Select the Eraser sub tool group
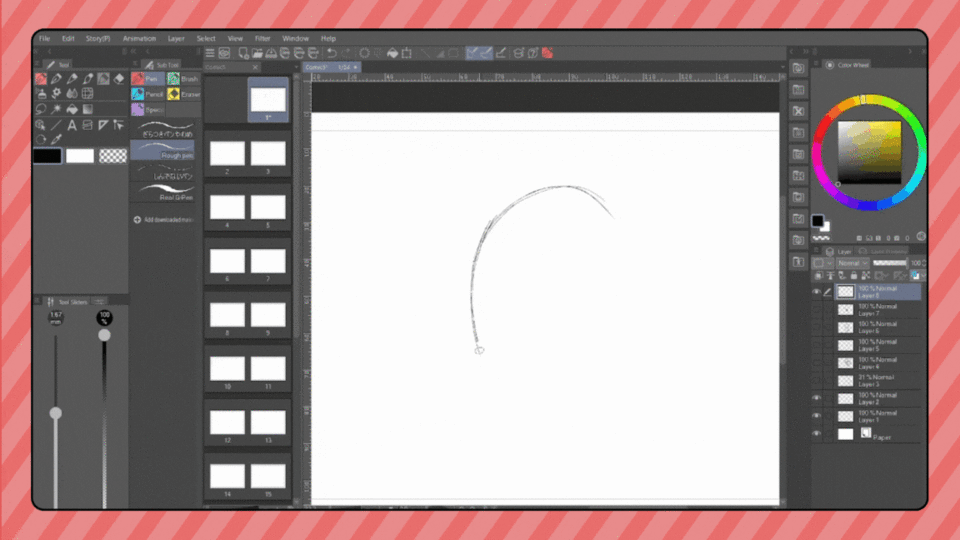960x540 pixels. 184,94
